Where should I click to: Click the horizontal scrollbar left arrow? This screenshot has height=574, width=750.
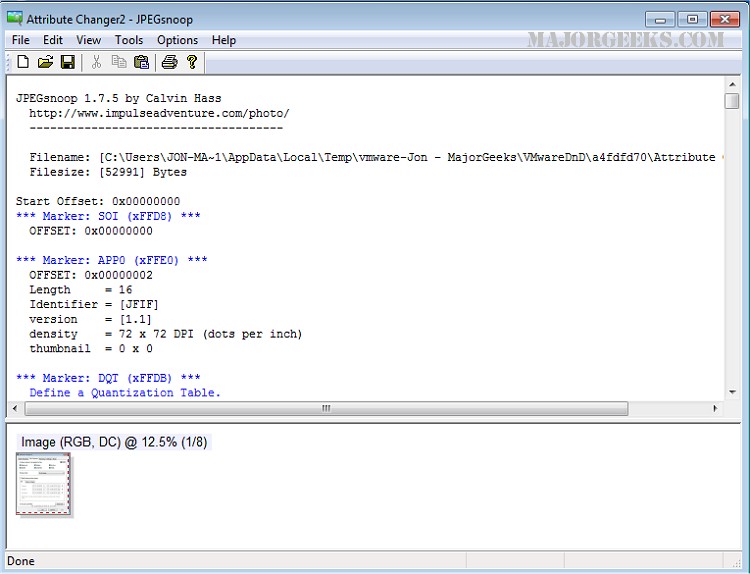(15, 408)
